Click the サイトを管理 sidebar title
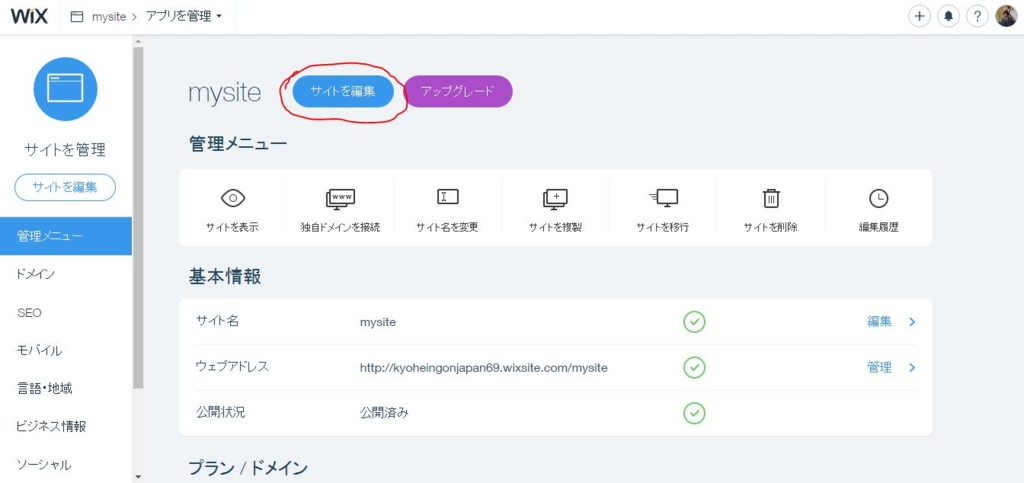The width and height of the screenshot is (1024, 483). (x=65, y=150)
